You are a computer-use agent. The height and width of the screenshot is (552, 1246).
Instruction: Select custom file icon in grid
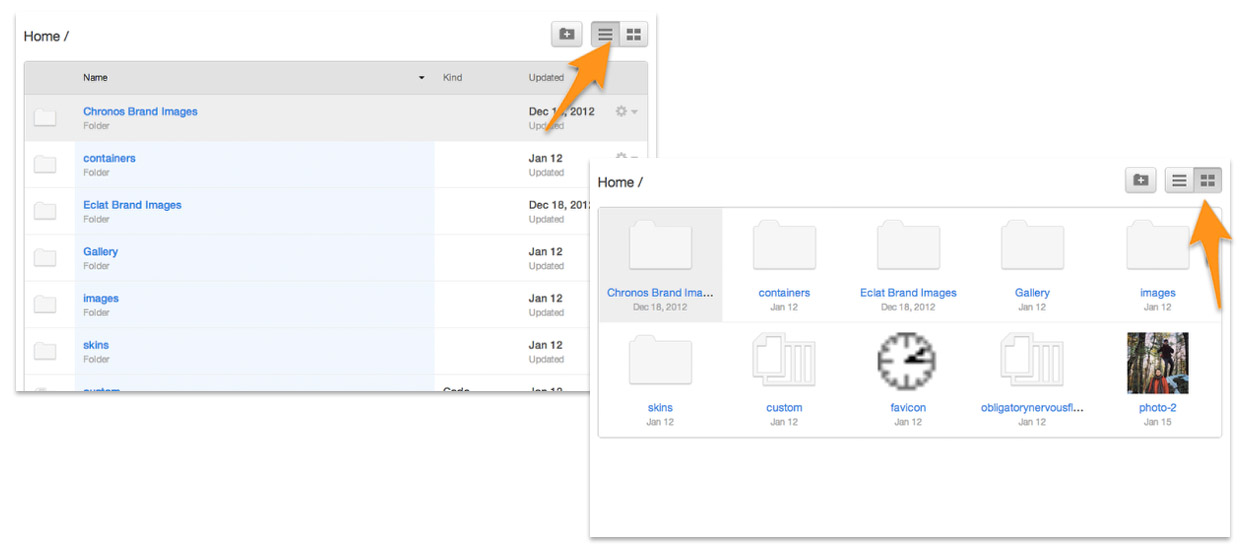coord(784,360)
